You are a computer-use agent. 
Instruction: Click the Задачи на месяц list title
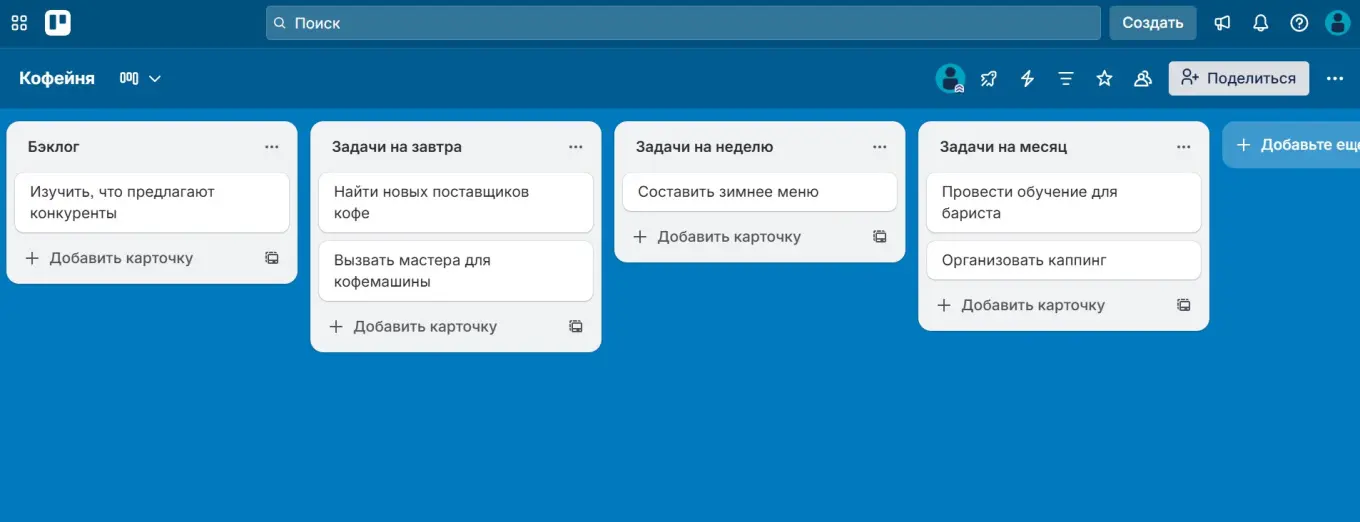click(1003, 146)
